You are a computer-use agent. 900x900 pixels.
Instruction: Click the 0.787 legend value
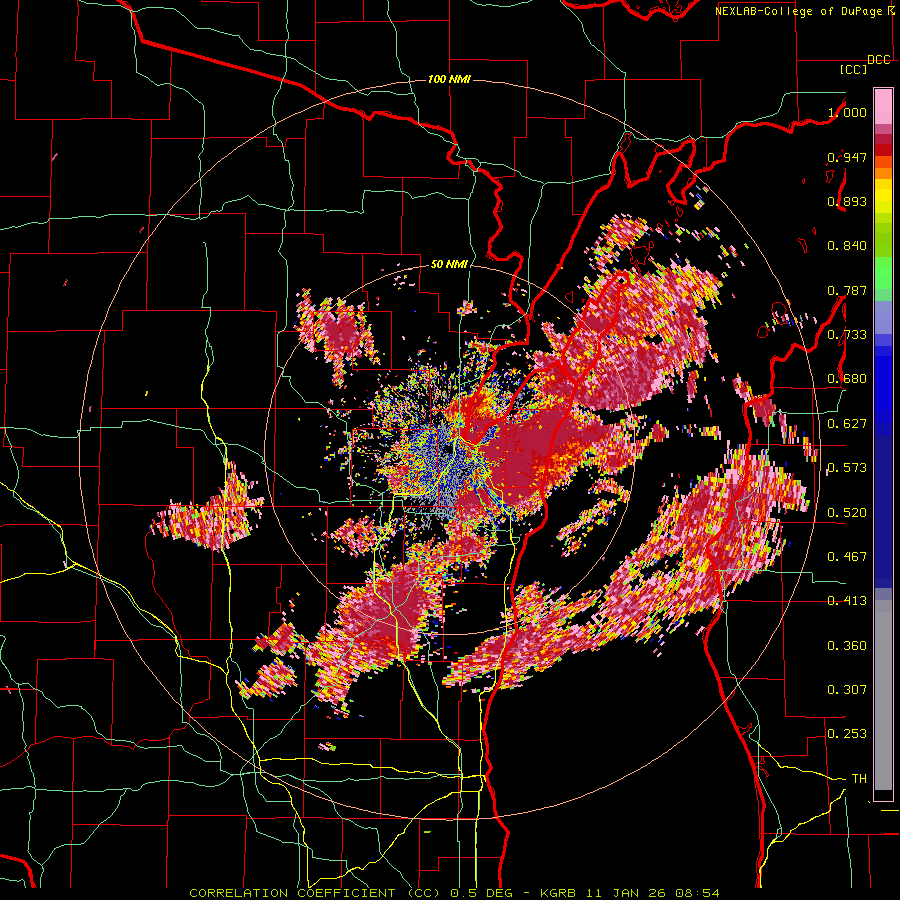pos(847,290)
